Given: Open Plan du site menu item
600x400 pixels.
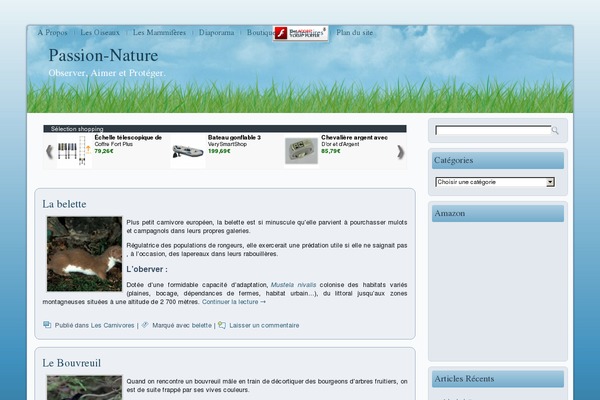Looking at the screenshot, I should click(354, 33).
